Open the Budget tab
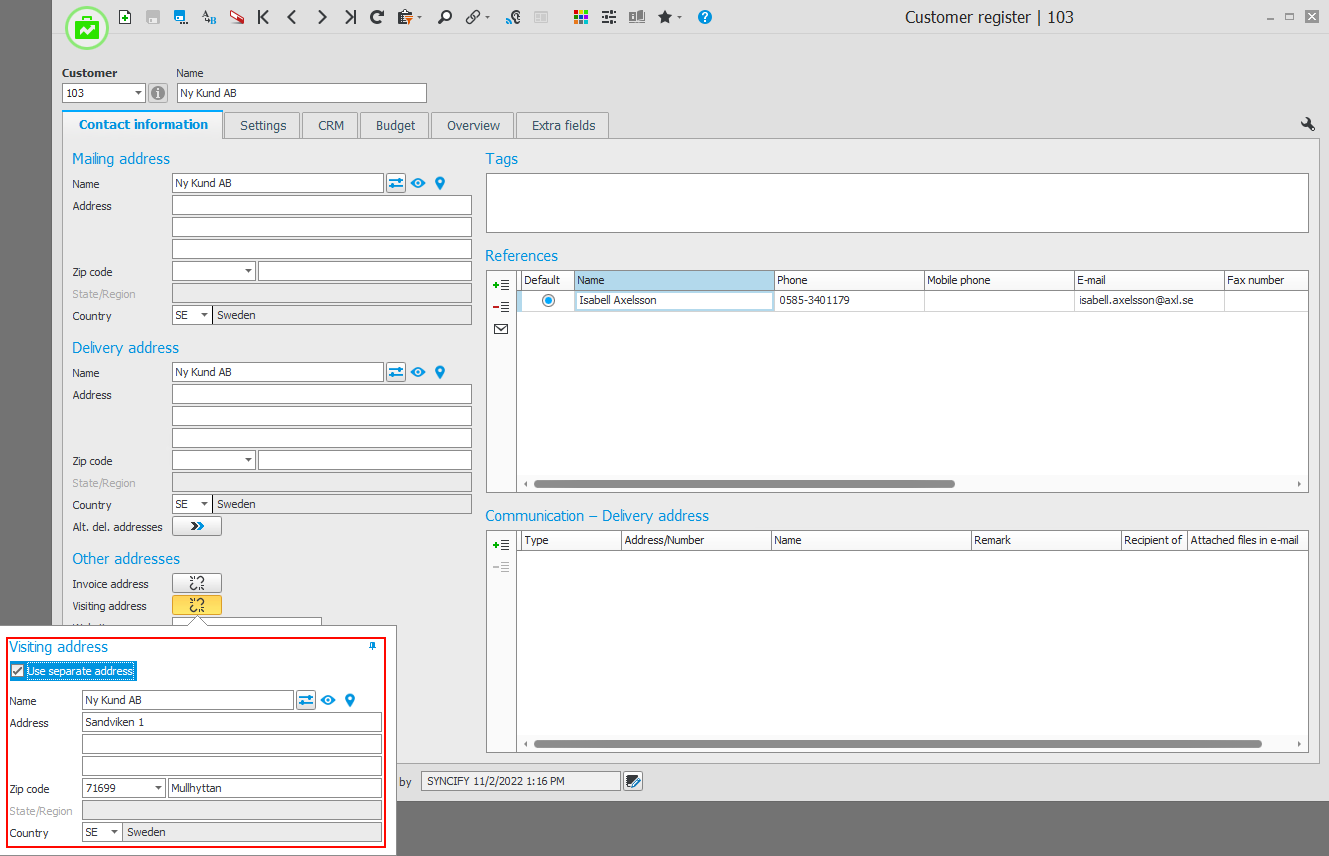Image resolution: width=1329 pixels, height=856 pixels. (x=395, y=125)
